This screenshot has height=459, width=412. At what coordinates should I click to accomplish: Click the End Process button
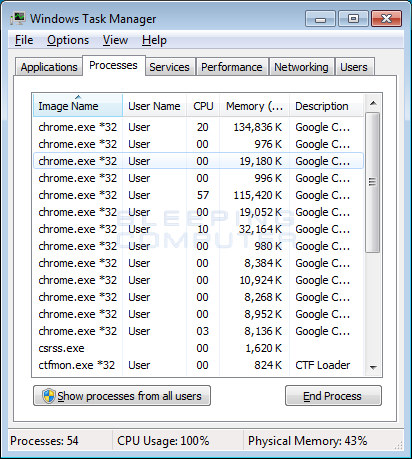tap(333, 396)
